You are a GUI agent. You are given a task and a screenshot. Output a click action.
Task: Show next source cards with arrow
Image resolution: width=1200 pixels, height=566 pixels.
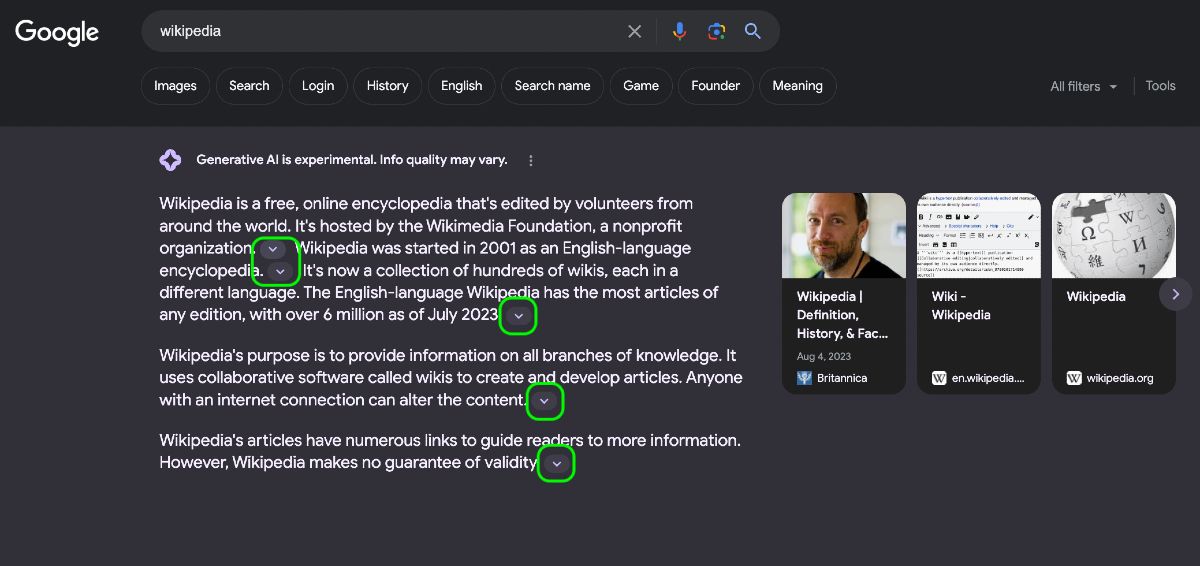(x=1176, y=294)
